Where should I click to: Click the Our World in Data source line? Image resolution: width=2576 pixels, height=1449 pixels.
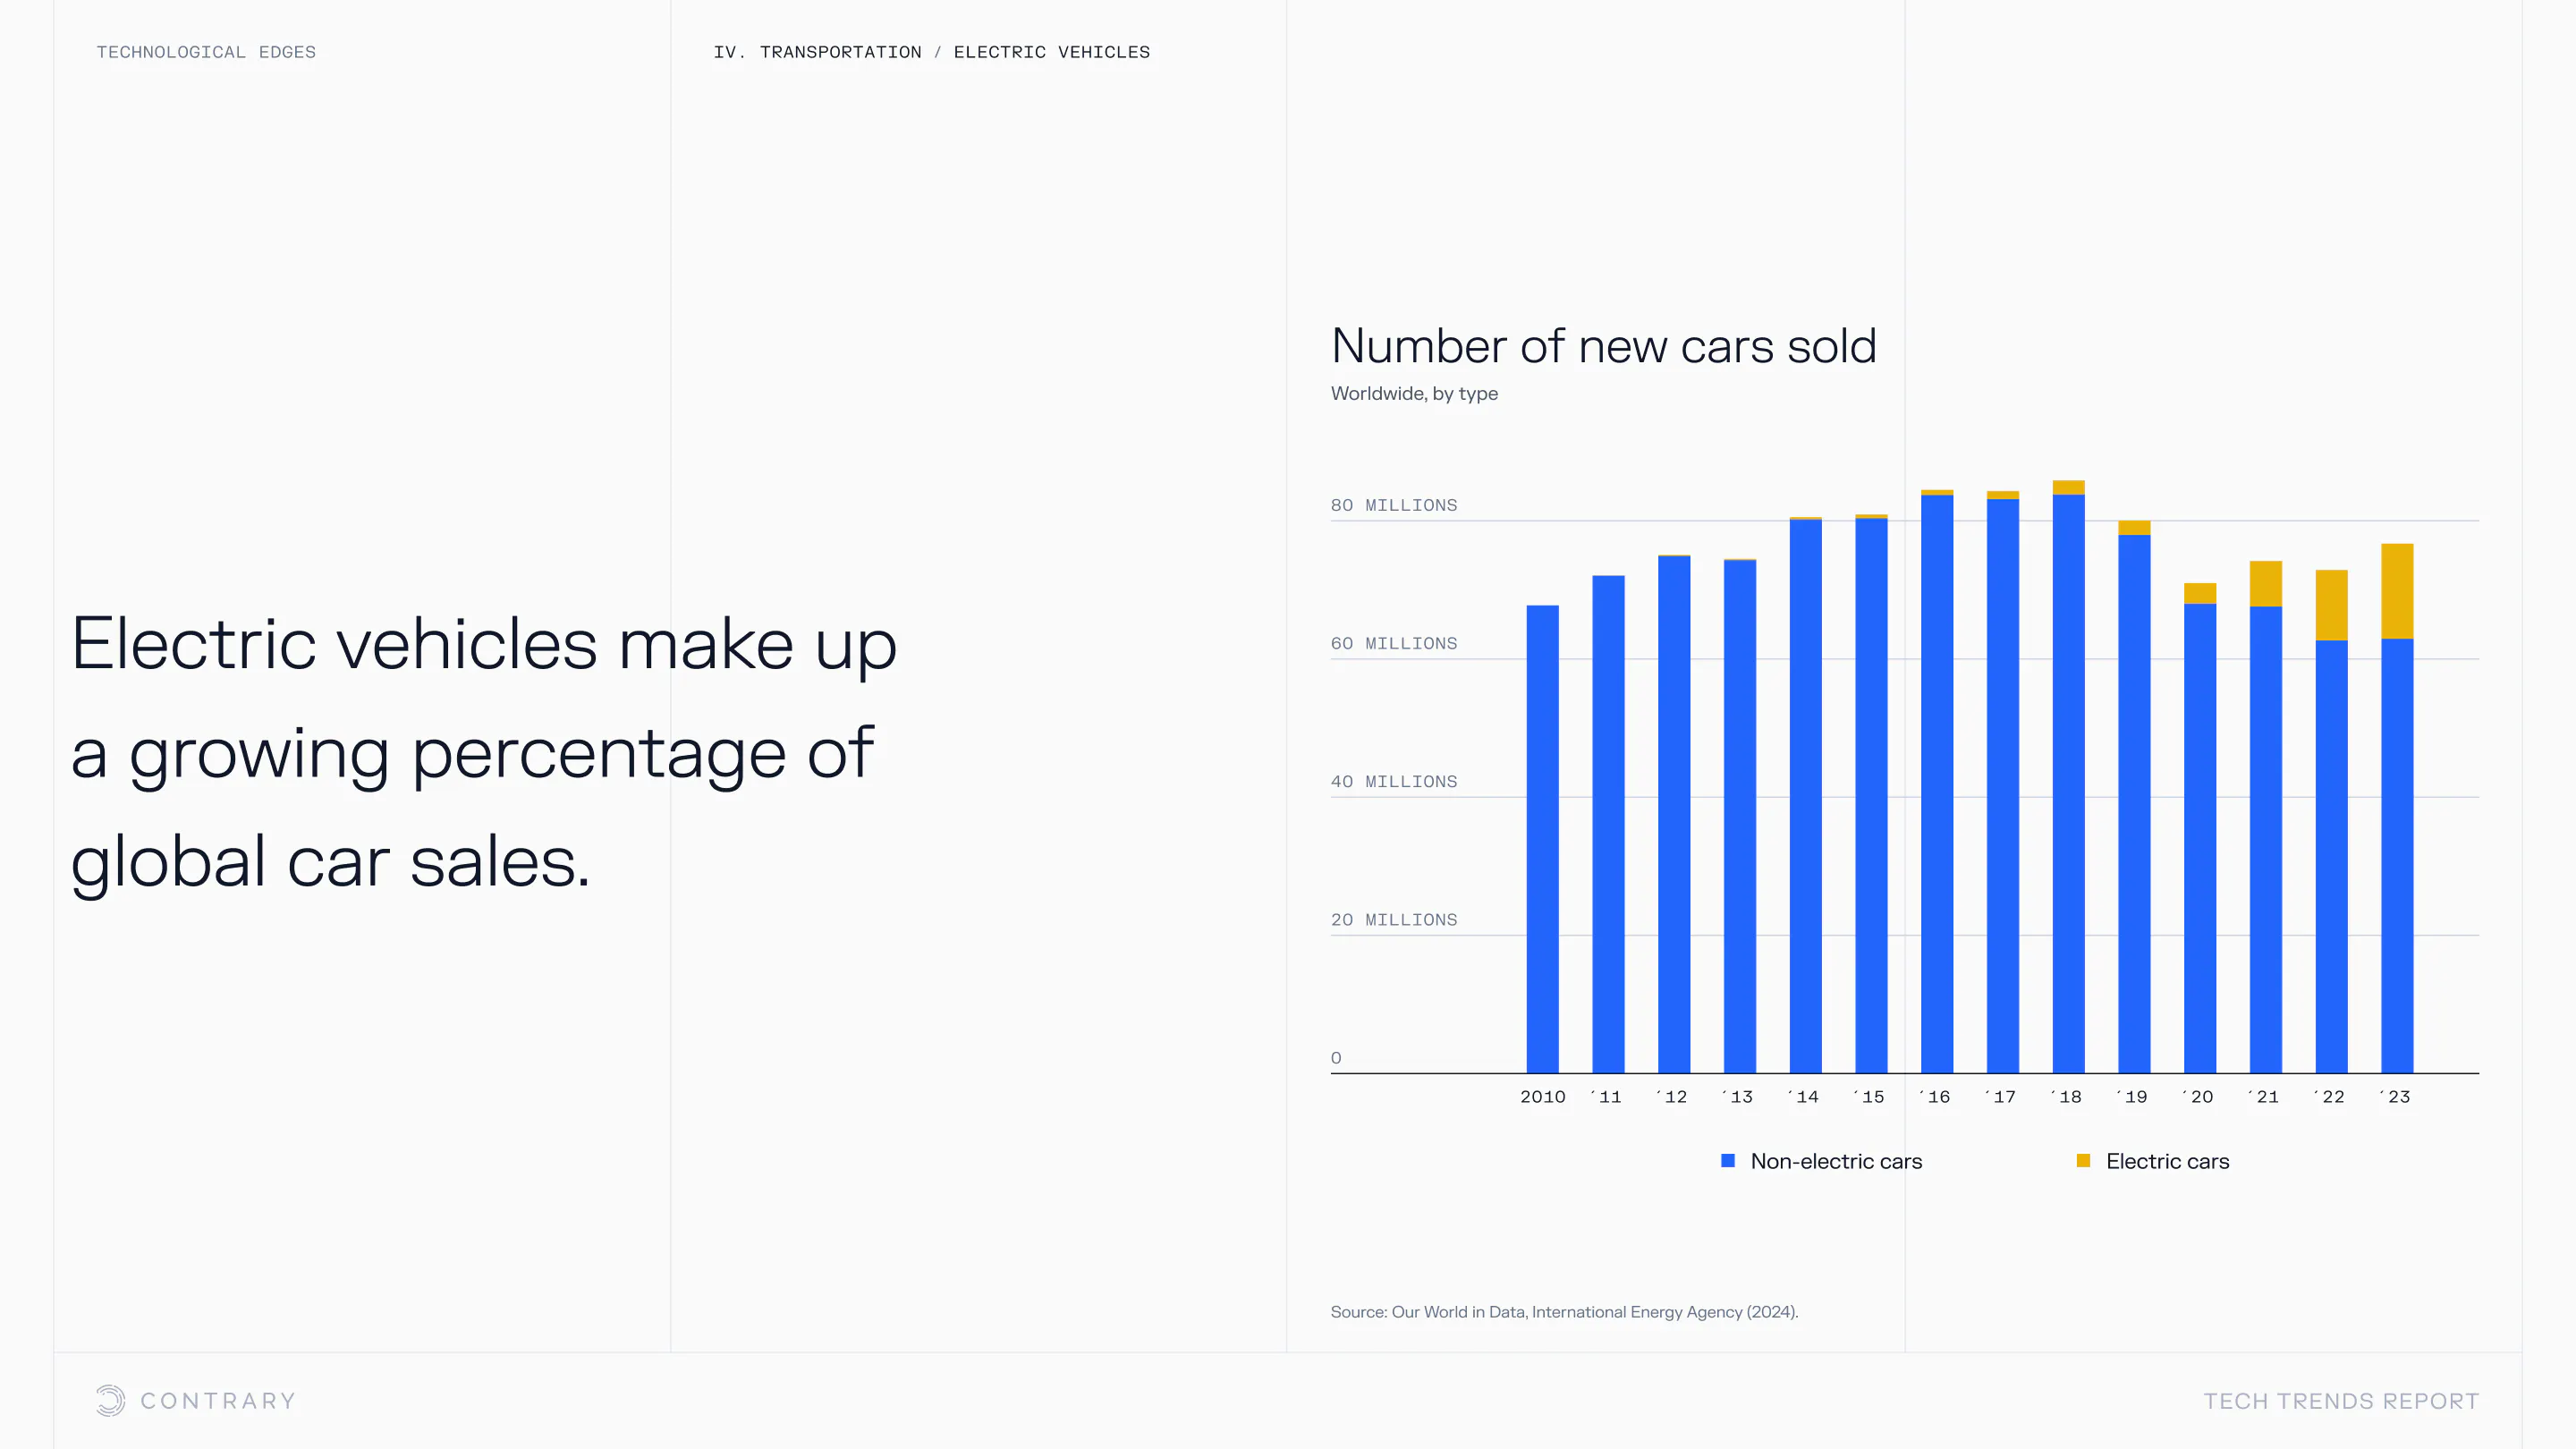pyautogui.click(x=1564, y=1311)
